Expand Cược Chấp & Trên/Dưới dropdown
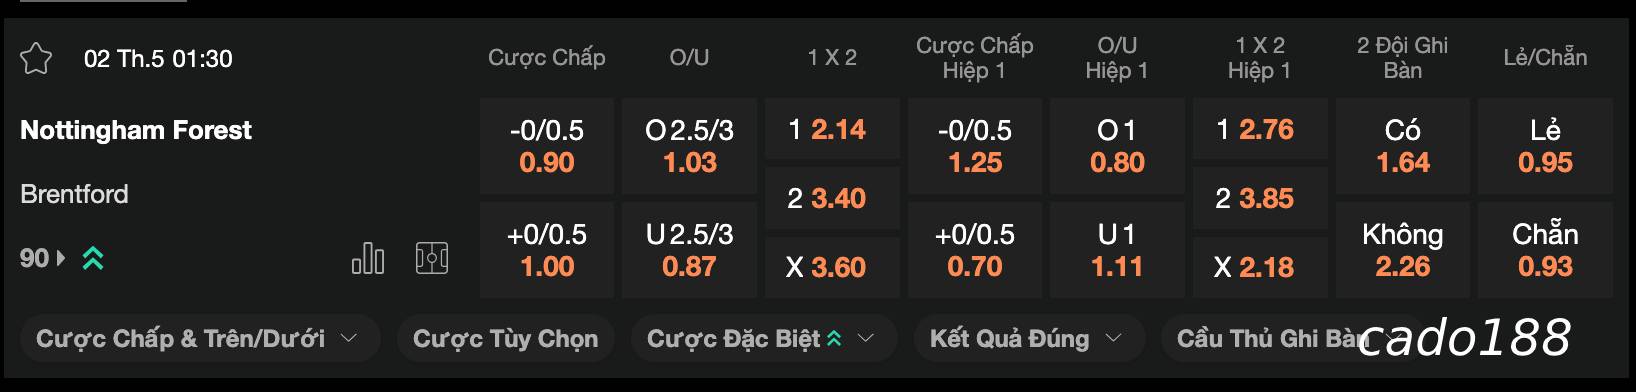Viewport: 1636px width, 392px height. tap(198, 339)
